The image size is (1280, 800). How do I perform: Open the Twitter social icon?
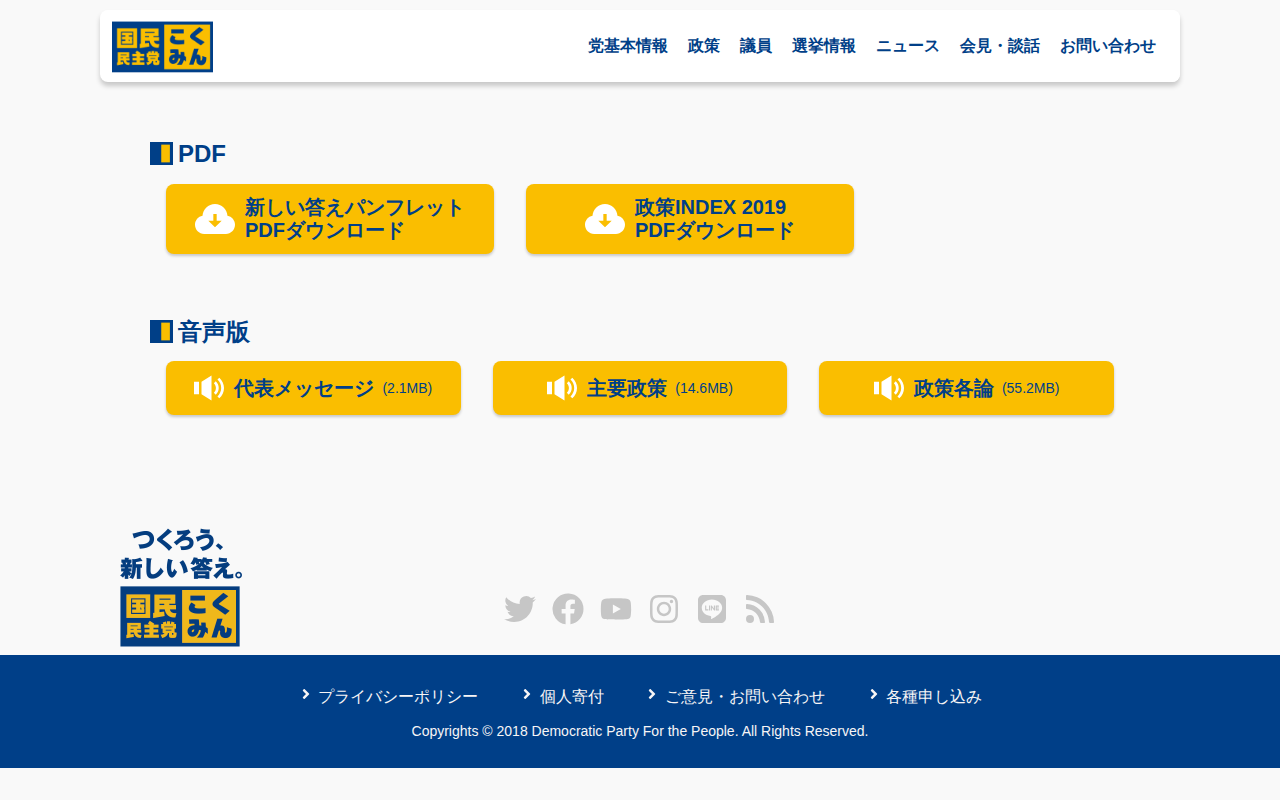tap(520, 609)
